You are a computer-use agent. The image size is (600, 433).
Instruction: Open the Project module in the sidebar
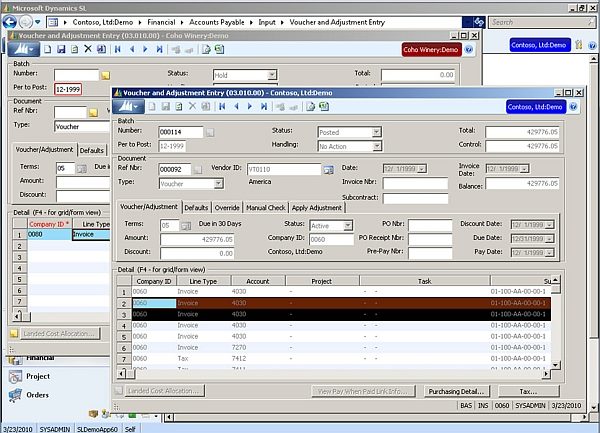tap(38, 376)
